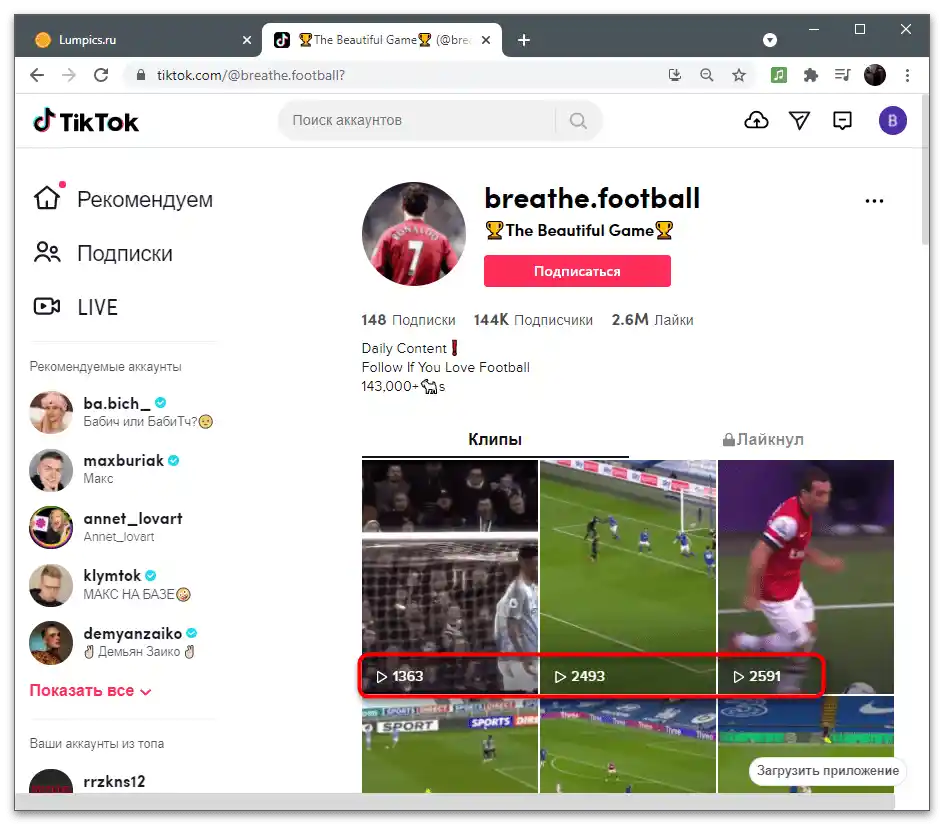Click the search magnifier icon in TikTok
This screenshot has width=944, height=825.
coord(578,120)
